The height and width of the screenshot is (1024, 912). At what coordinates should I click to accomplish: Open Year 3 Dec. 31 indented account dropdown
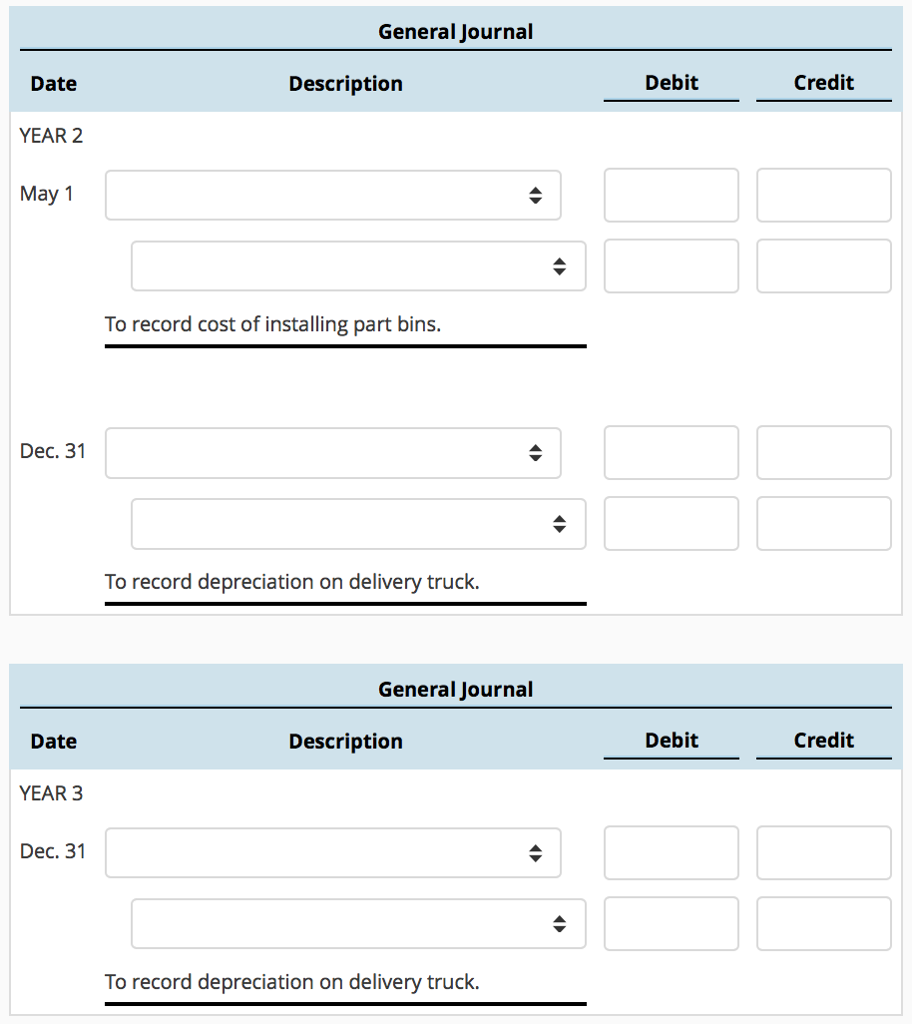click(358, 924)
